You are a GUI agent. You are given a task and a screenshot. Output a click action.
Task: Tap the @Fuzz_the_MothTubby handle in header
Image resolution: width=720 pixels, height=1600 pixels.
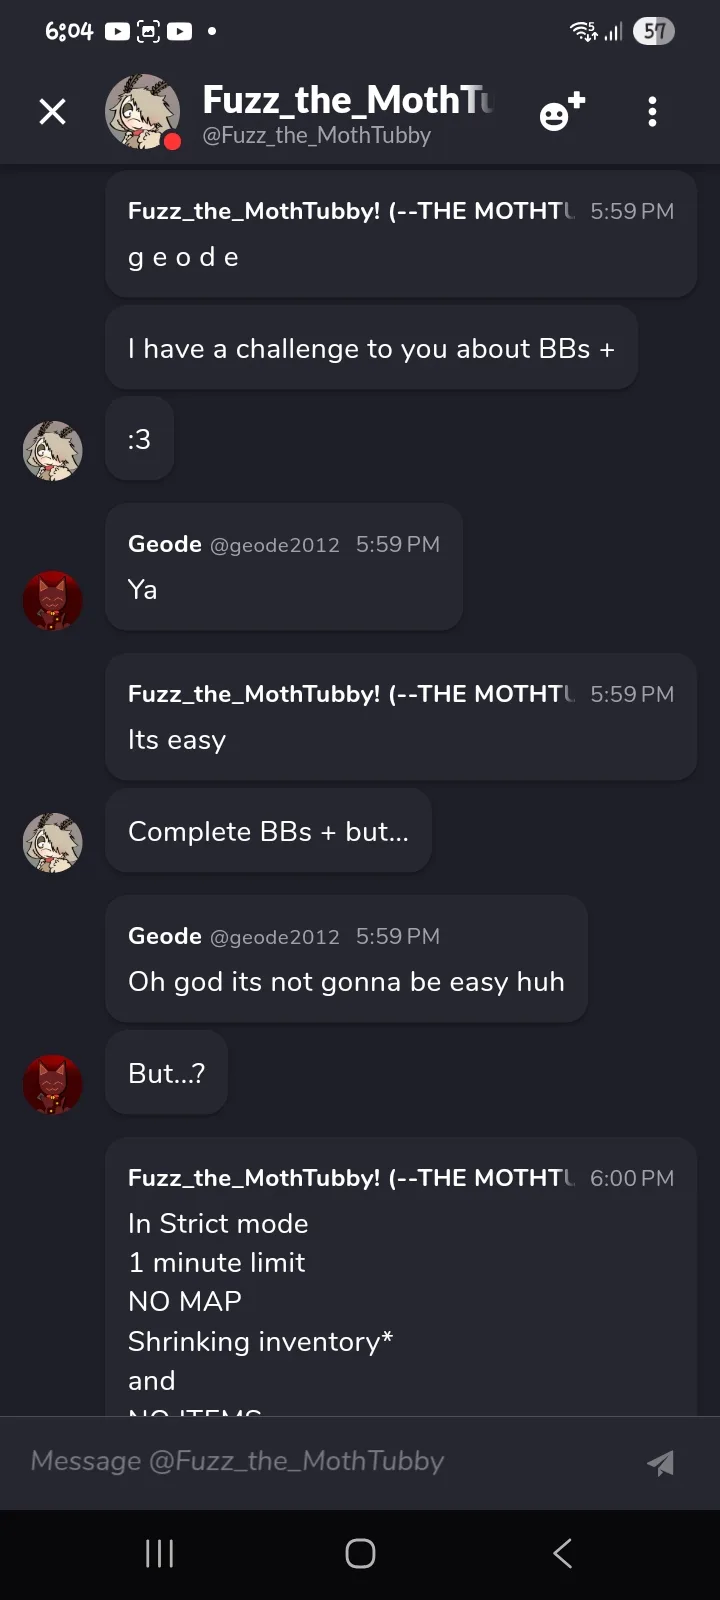[316, 135]
